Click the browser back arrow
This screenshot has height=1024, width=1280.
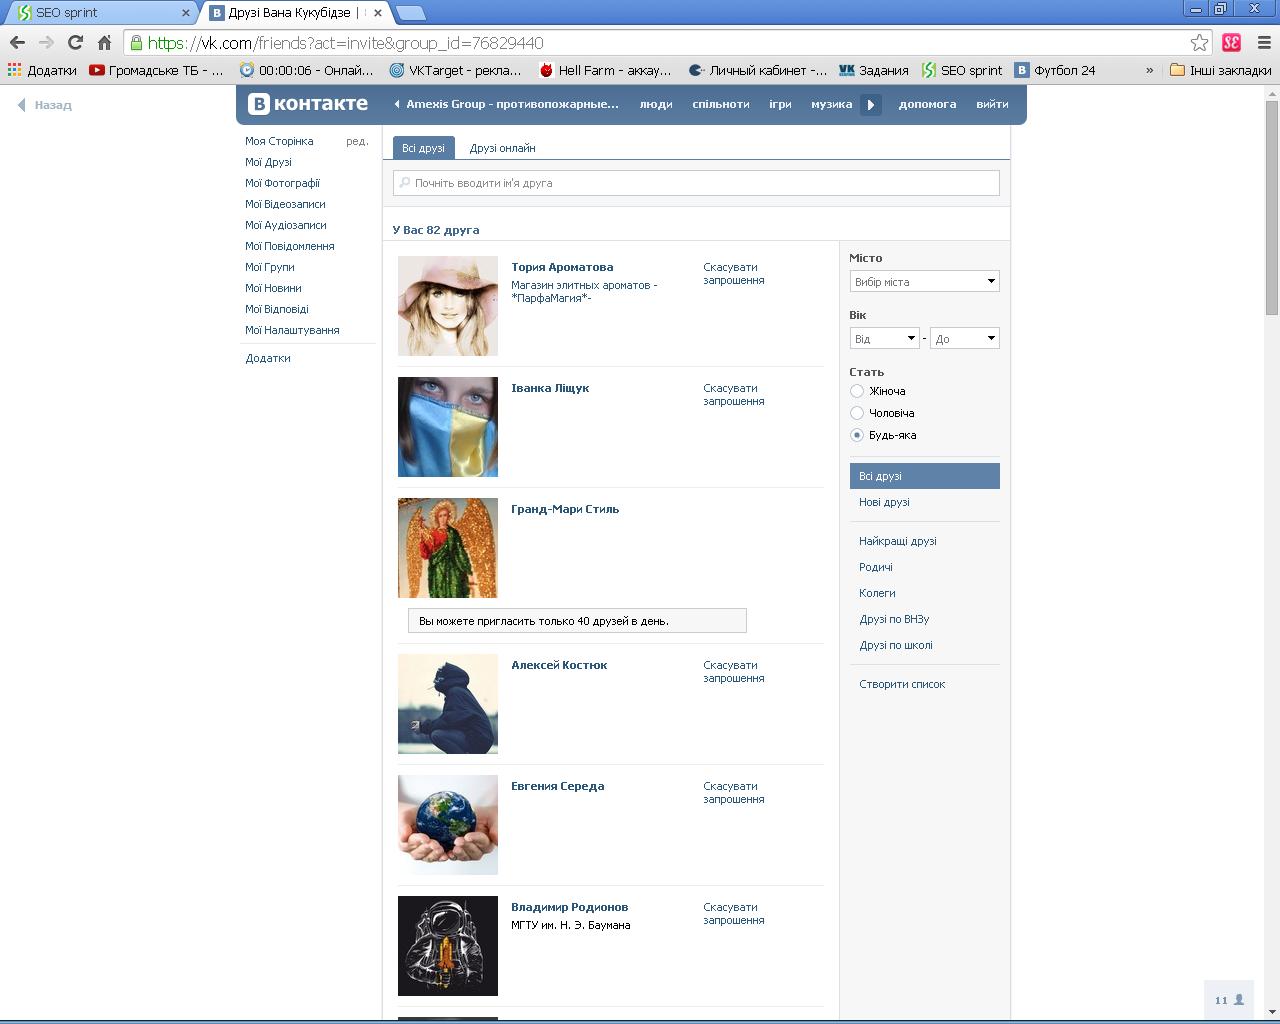coord(17,42)
